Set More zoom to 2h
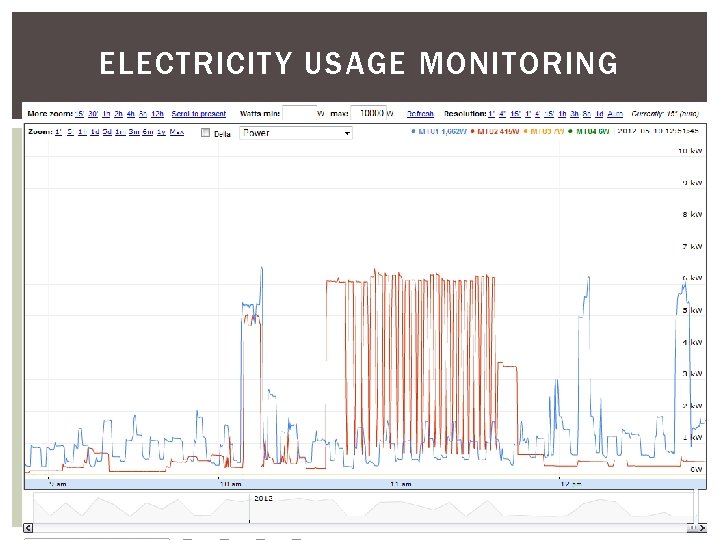 tap(118, 113)
